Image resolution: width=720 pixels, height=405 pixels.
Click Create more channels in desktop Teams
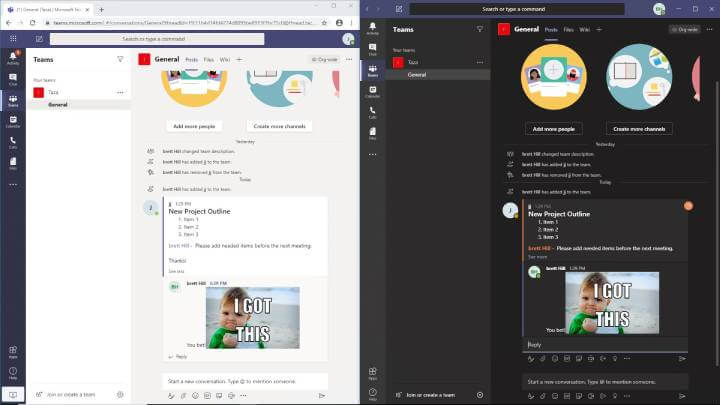639,129
